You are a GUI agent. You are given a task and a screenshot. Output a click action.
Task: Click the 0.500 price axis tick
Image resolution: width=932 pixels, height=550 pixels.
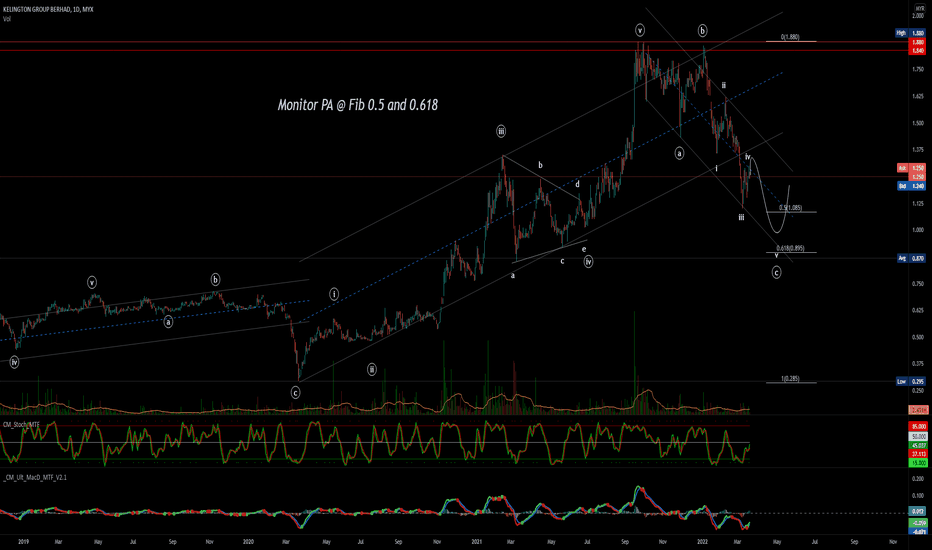point(918,337)
